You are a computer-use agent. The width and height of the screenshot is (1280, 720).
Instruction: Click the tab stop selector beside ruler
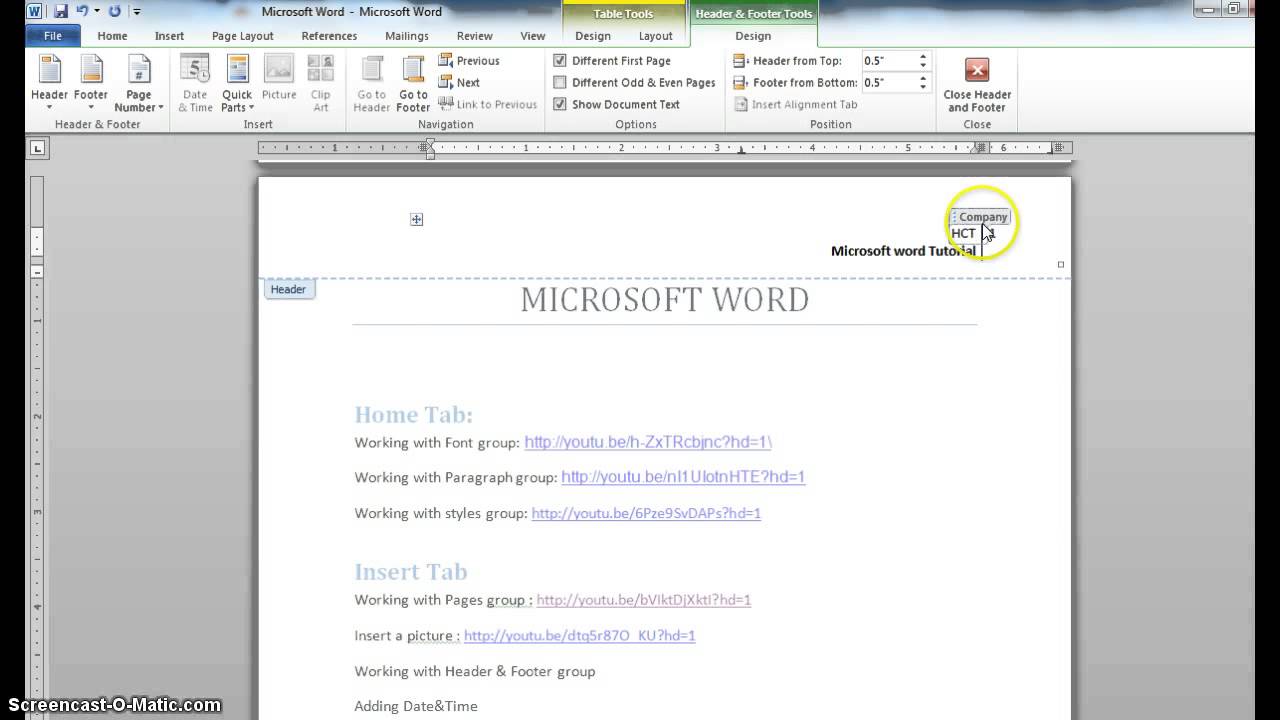(38, 148)
